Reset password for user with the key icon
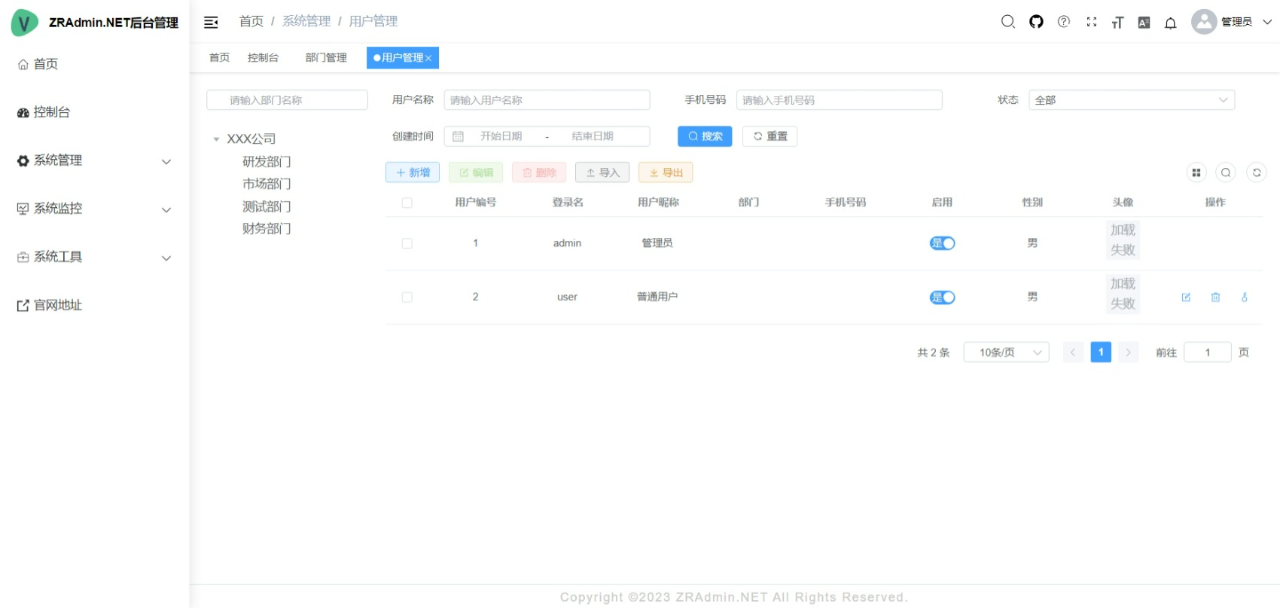 [x=1244, y=297]
